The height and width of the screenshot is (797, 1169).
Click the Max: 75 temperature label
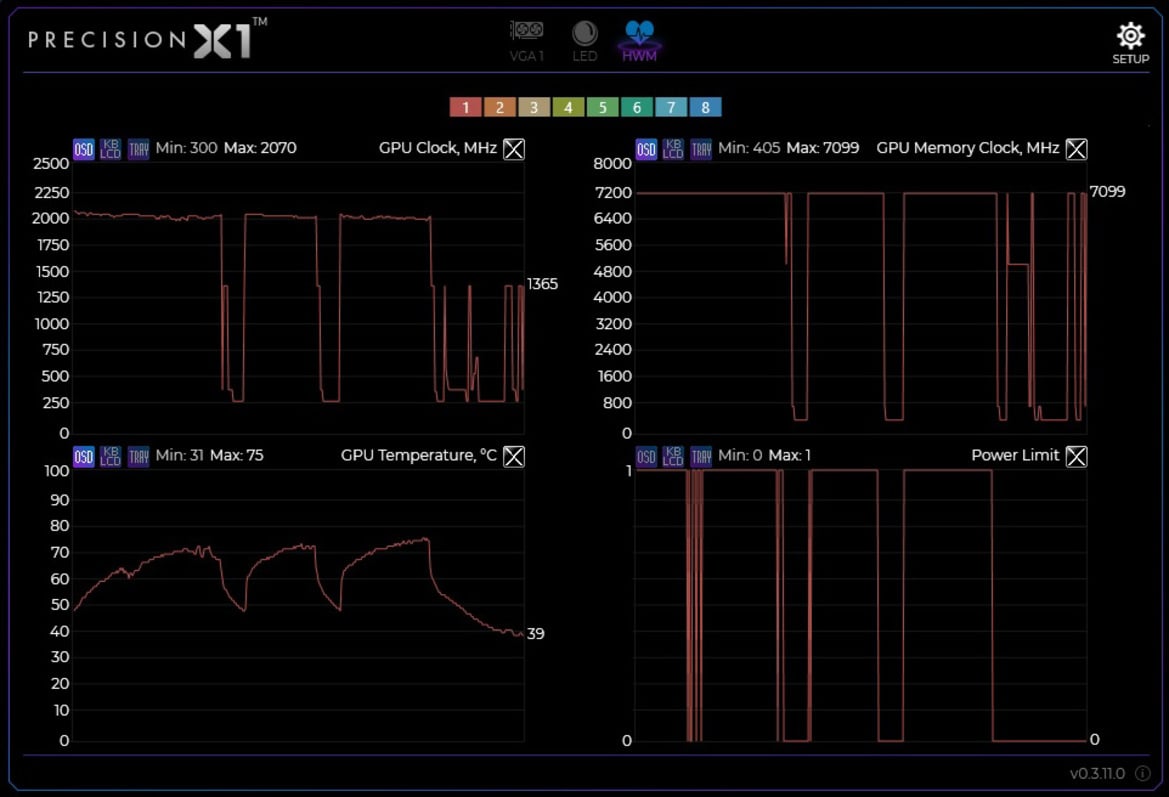pos(236,455)
